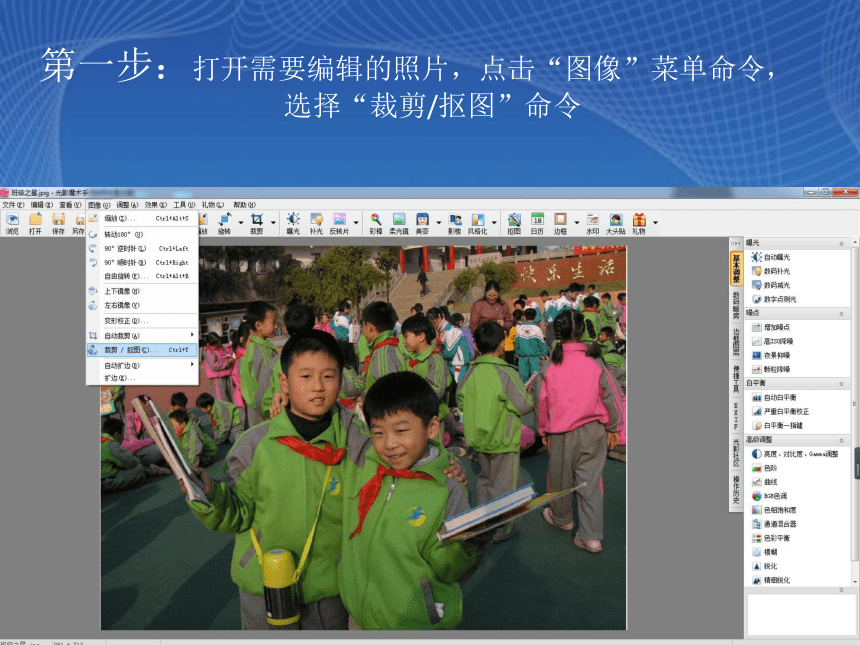Click 高ISO降噪 in the right panel

[773, 342]
